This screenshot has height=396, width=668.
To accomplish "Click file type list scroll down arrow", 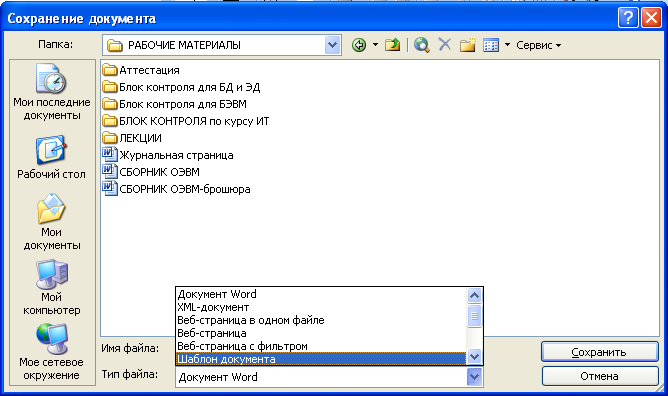I will pos(474,356).
